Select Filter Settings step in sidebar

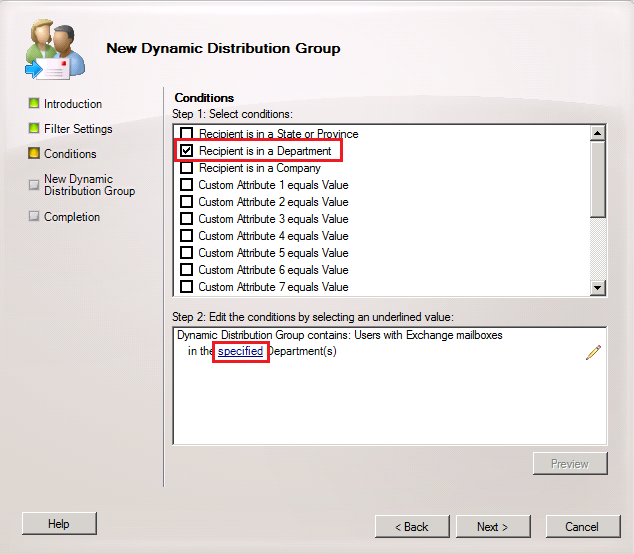coord(78,129)
